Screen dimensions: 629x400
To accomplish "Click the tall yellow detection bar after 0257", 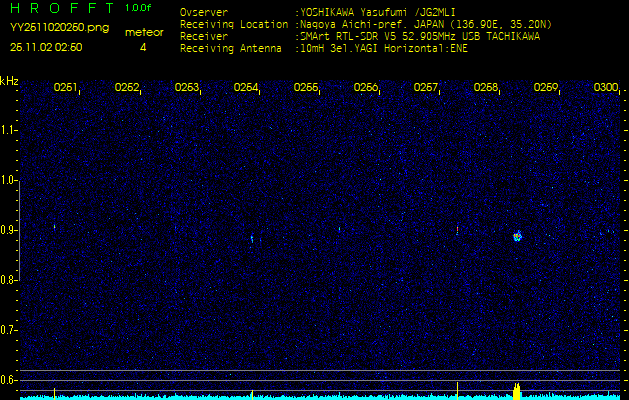I will click(457, 390).
